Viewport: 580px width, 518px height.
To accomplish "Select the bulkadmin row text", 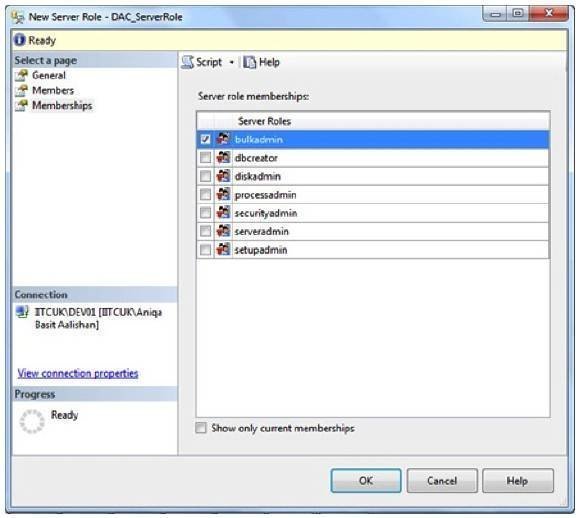I will click(259, 139).
